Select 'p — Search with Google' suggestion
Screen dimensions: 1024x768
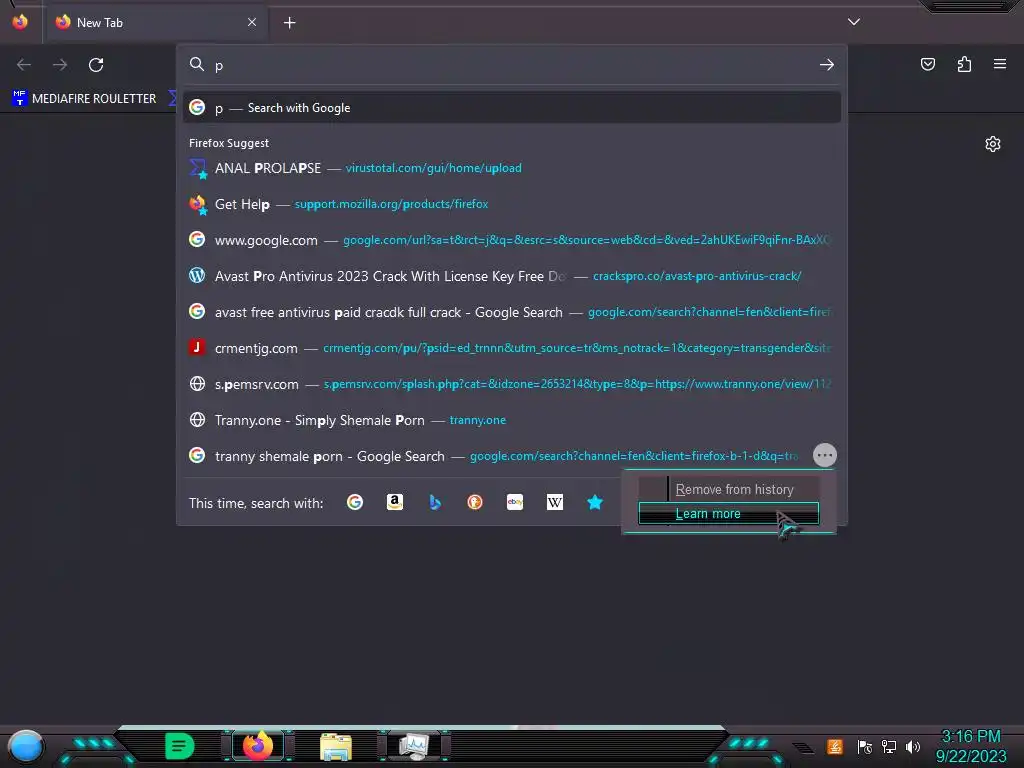512,108
